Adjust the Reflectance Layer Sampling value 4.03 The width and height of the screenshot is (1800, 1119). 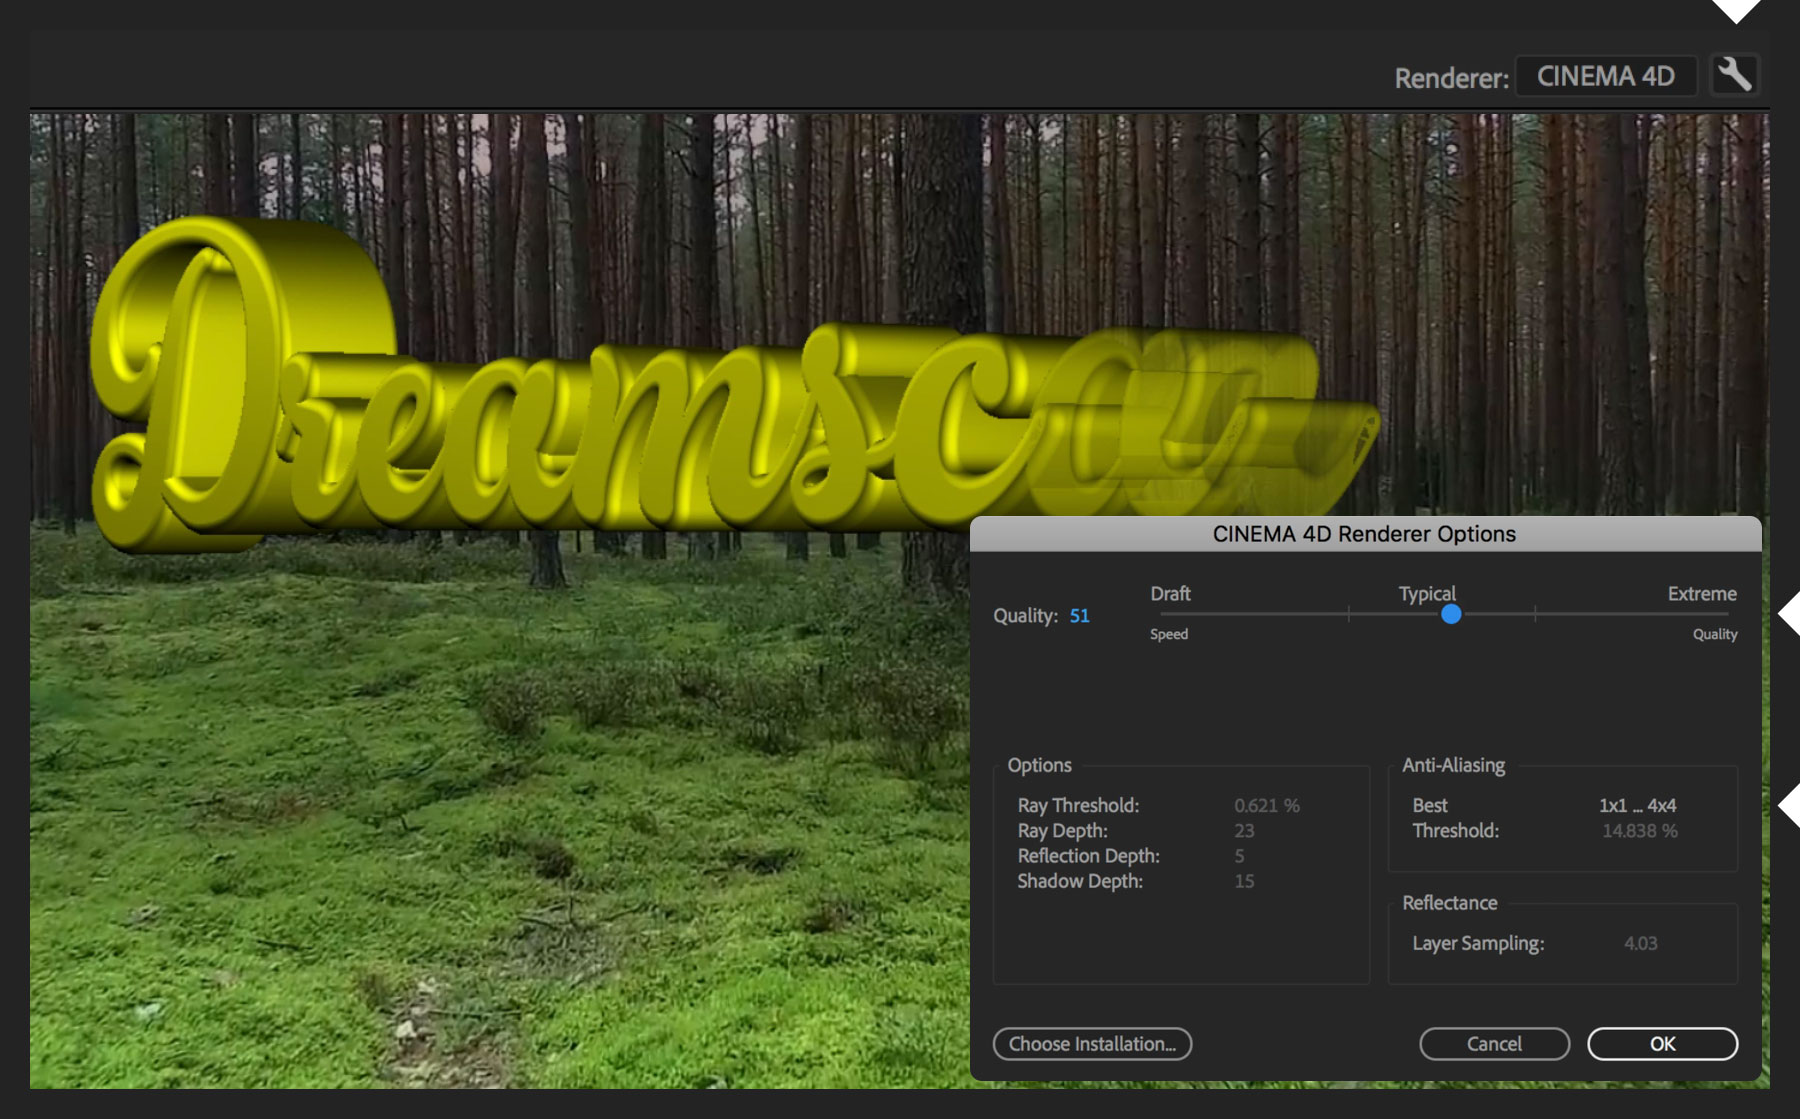pyautogui.click(x=1641, y=943)
